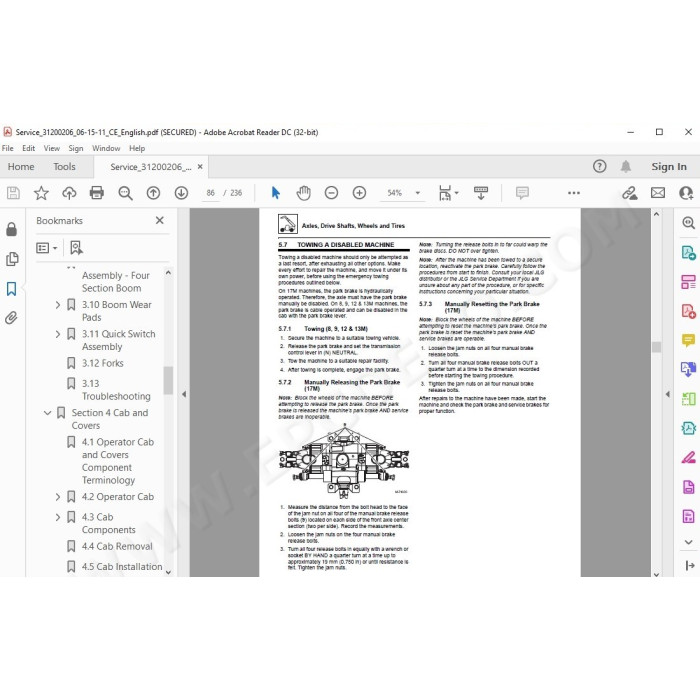This screenshot has width=700, height=700.
Task: Close the Service_31200206 document tab
Action: [200, 167]
